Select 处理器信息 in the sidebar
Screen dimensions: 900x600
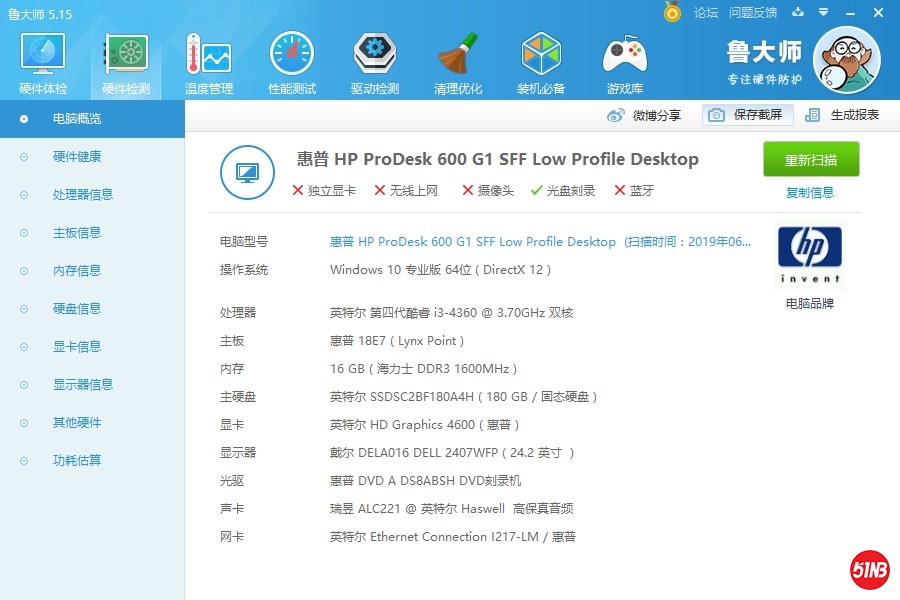point(82,195)
